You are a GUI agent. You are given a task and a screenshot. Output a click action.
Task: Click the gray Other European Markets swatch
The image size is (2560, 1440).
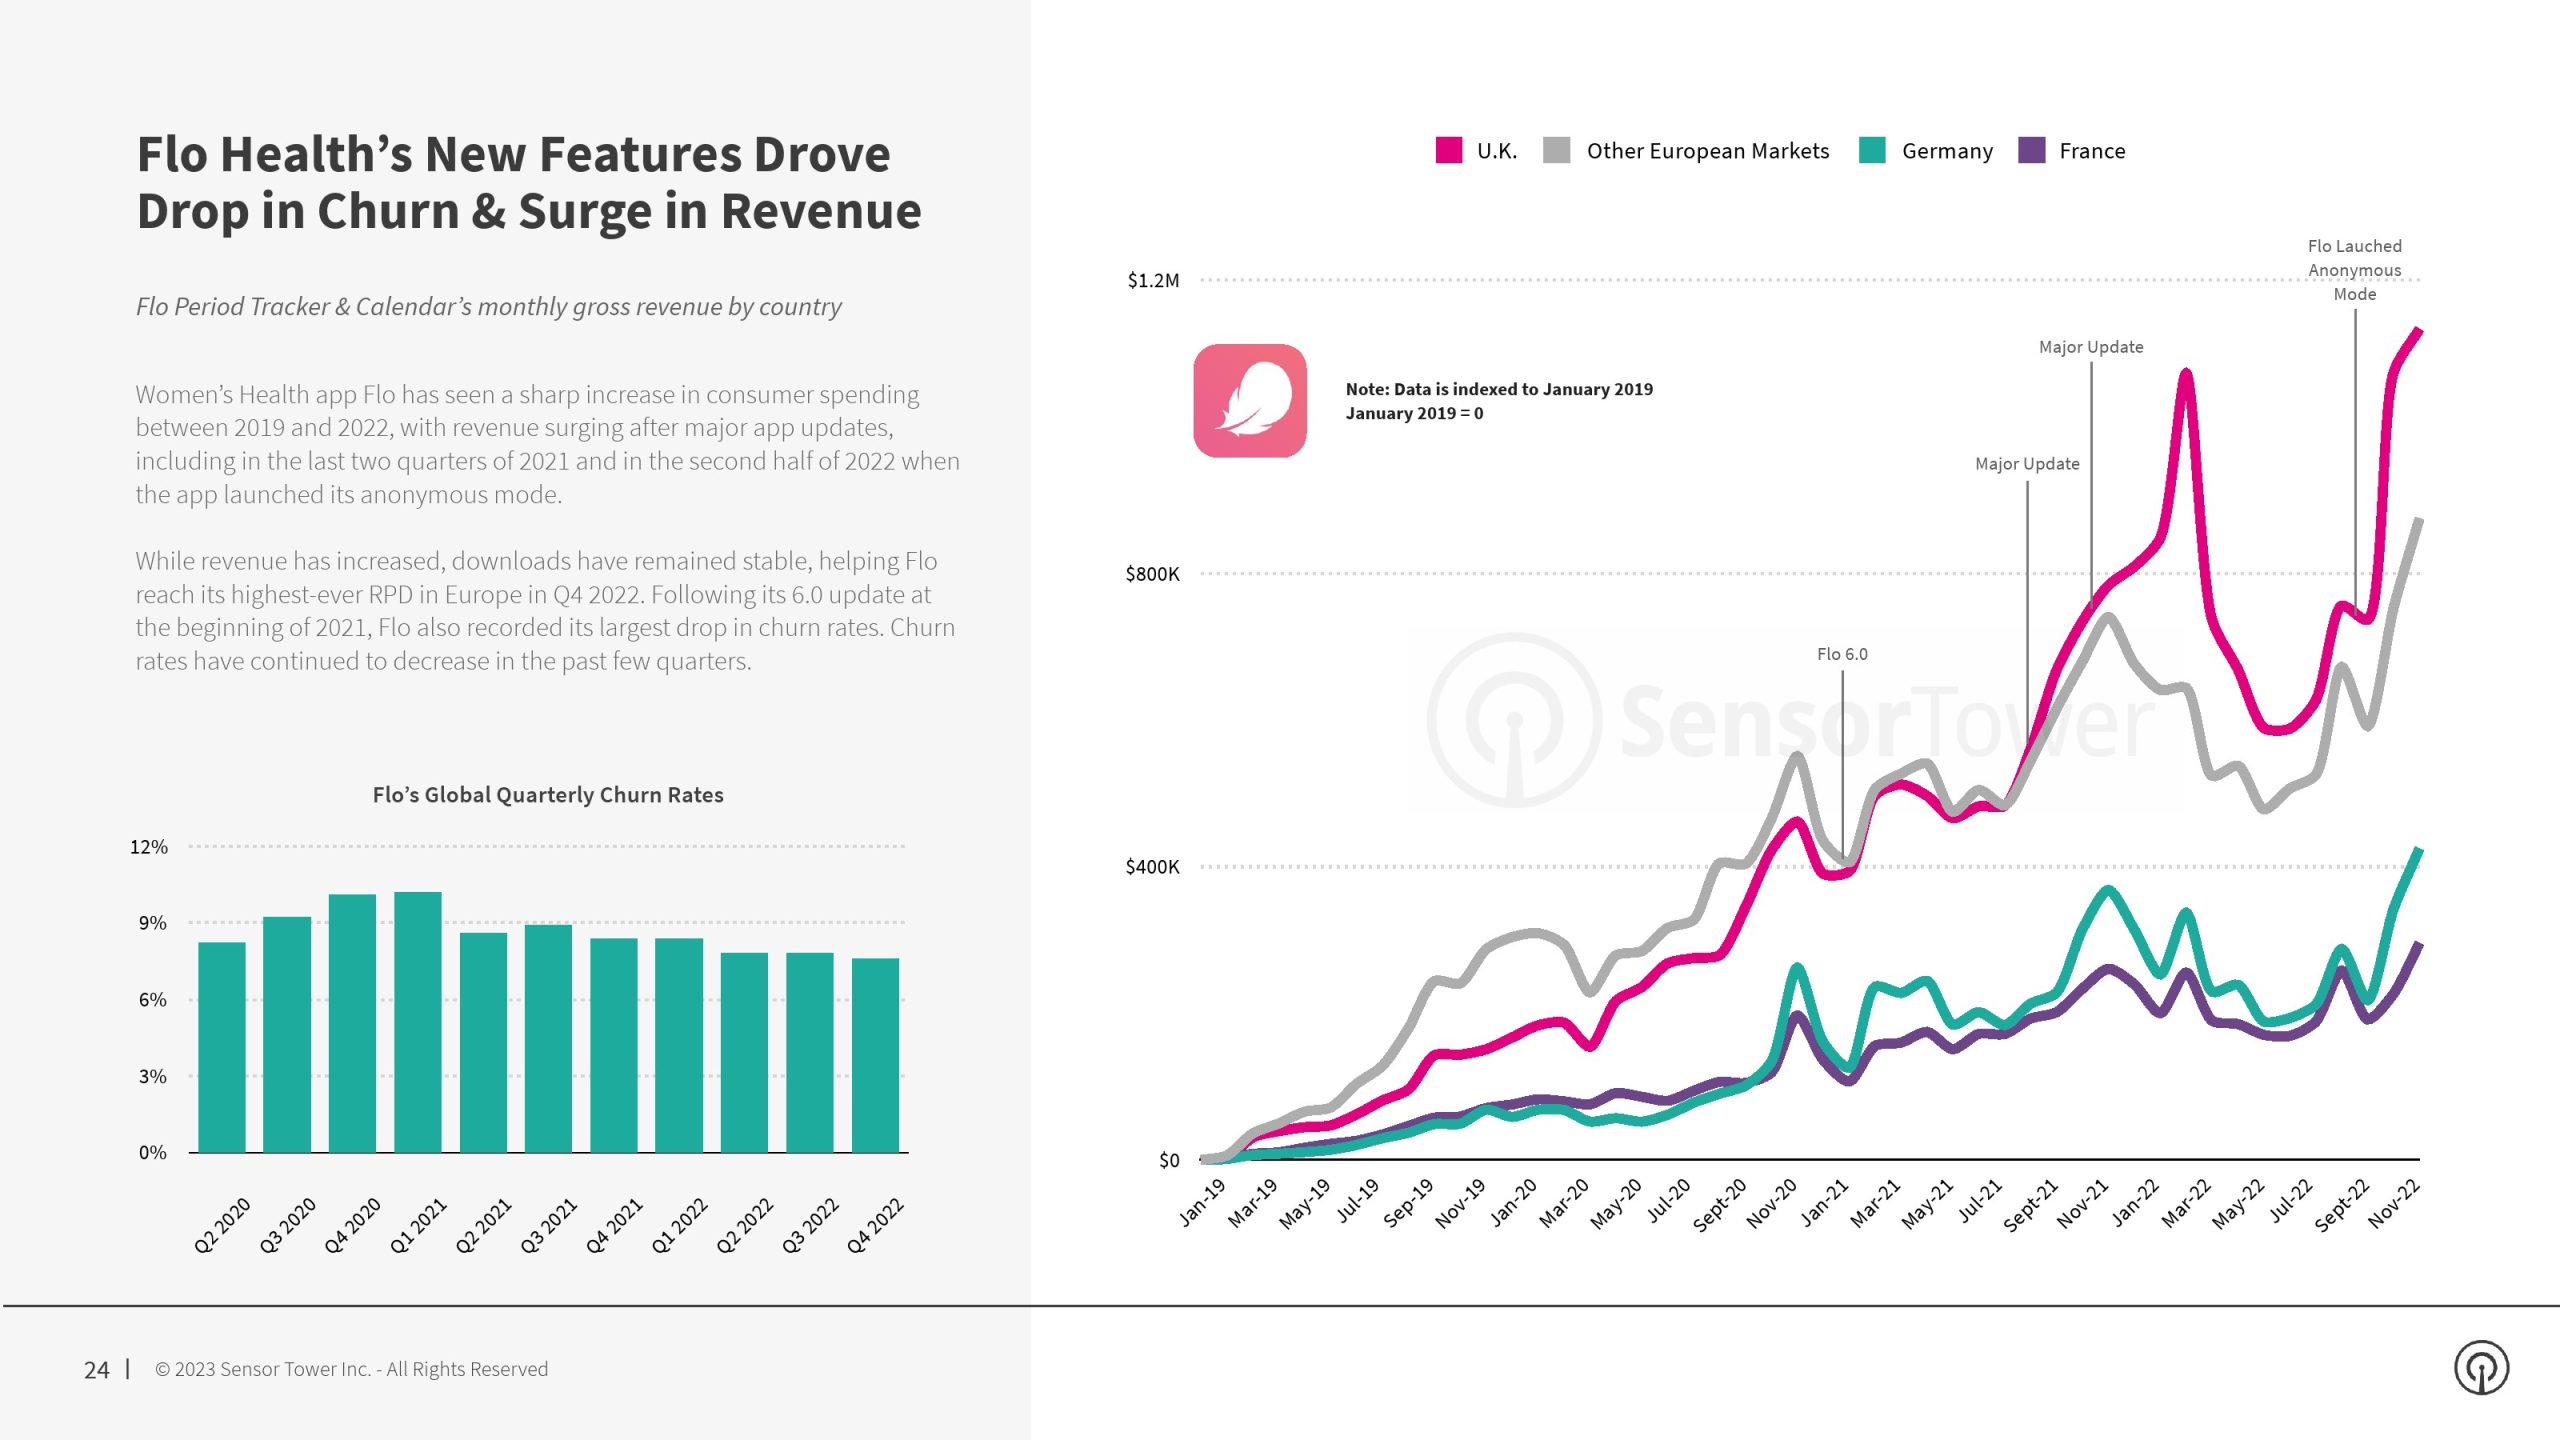(x=1556, y=150)
